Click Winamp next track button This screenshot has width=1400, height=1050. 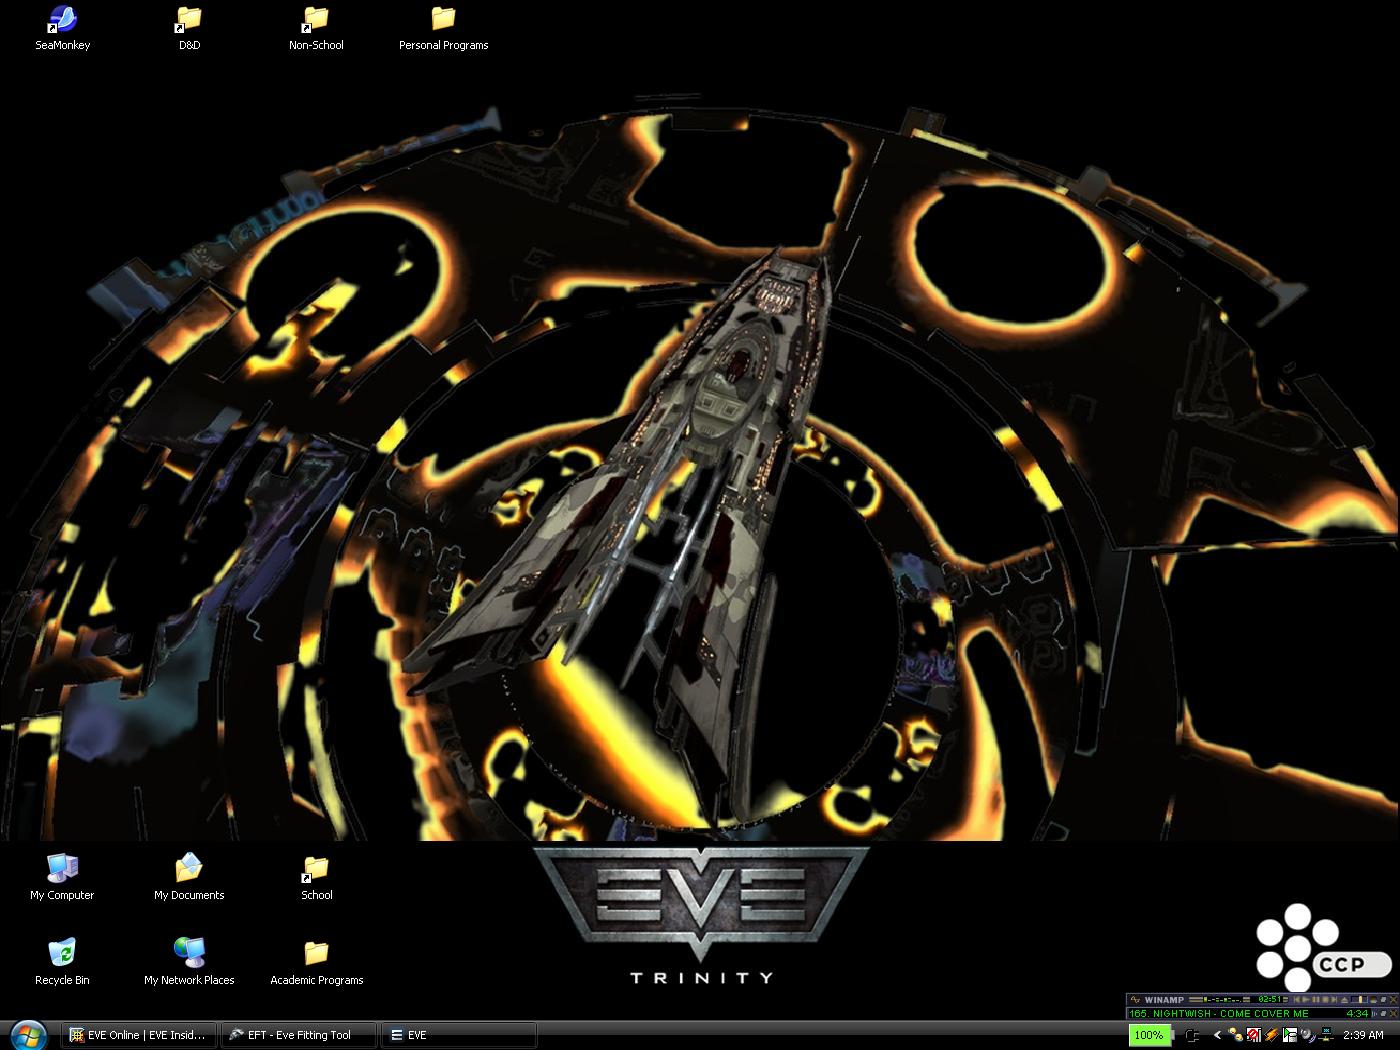(x=1335, y=999)
